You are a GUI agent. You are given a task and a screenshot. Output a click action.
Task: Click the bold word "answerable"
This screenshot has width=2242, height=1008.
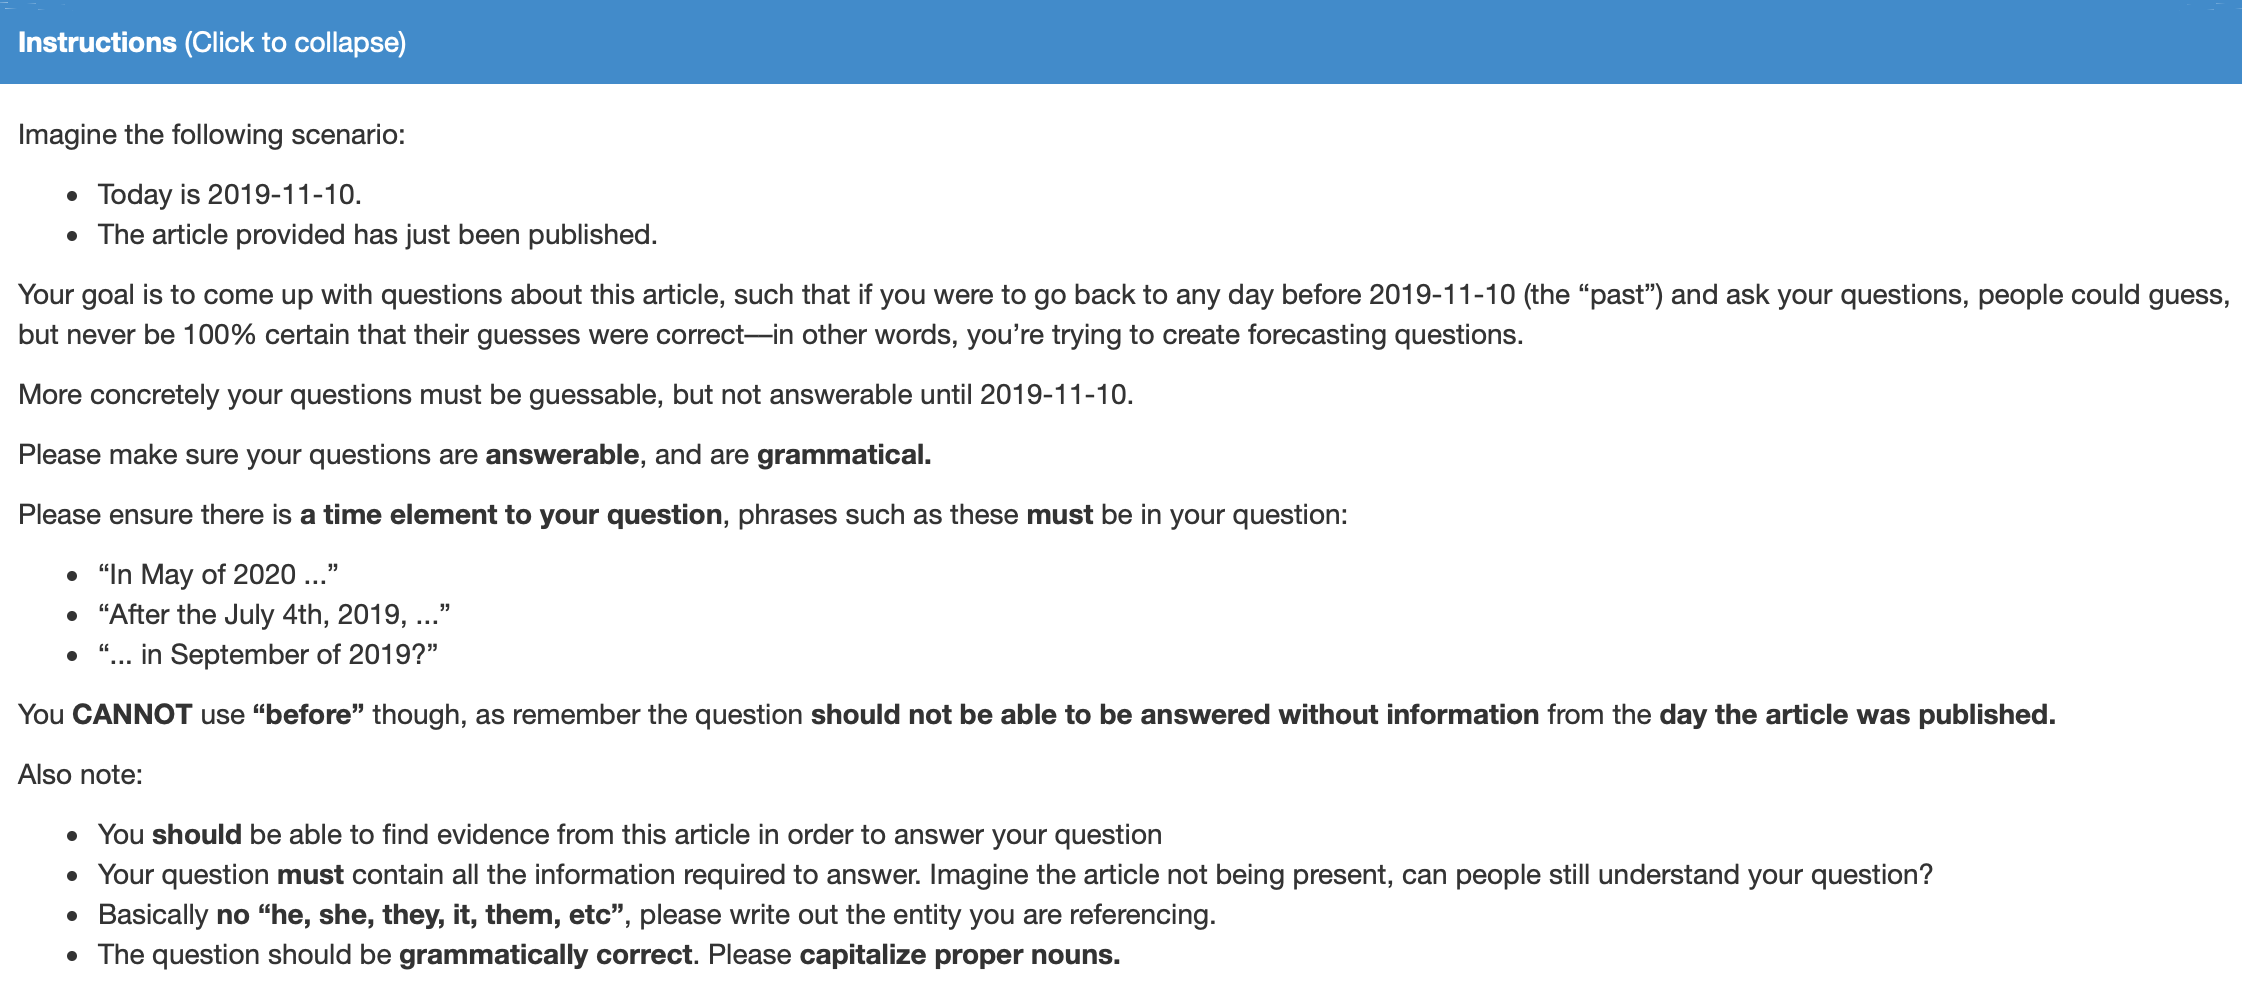(562, 455)
